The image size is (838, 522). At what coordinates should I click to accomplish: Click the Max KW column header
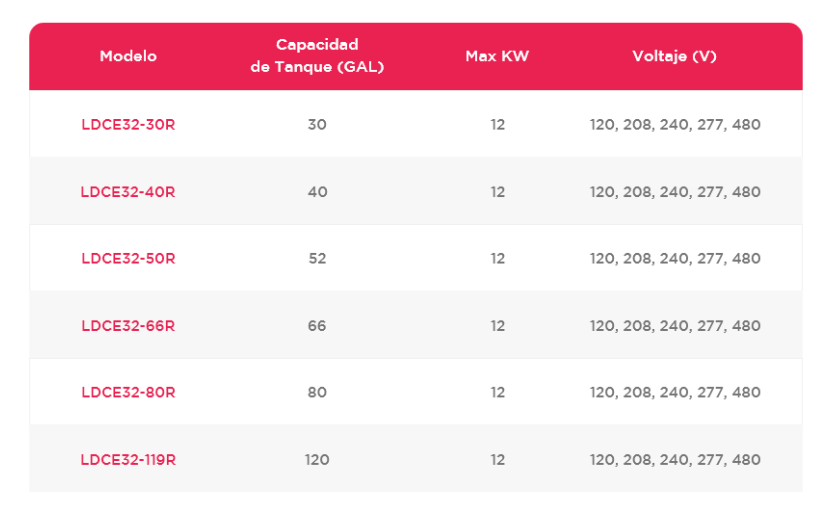[497, 56]
